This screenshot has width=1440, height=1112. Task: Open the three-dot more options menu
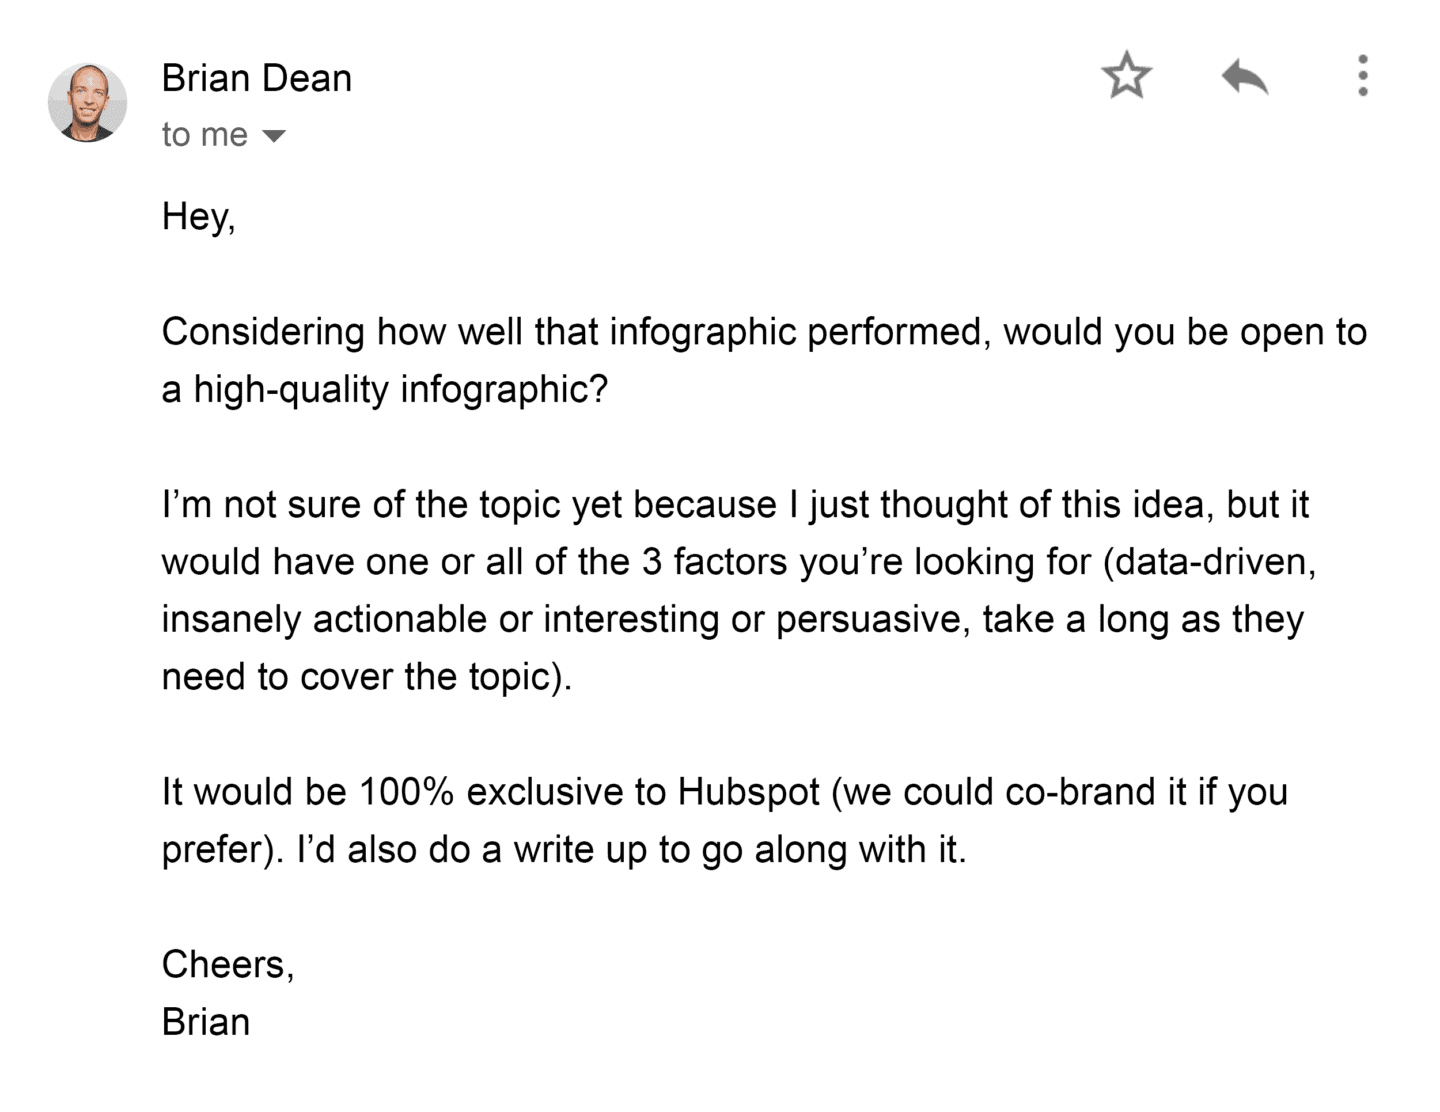1362,76
